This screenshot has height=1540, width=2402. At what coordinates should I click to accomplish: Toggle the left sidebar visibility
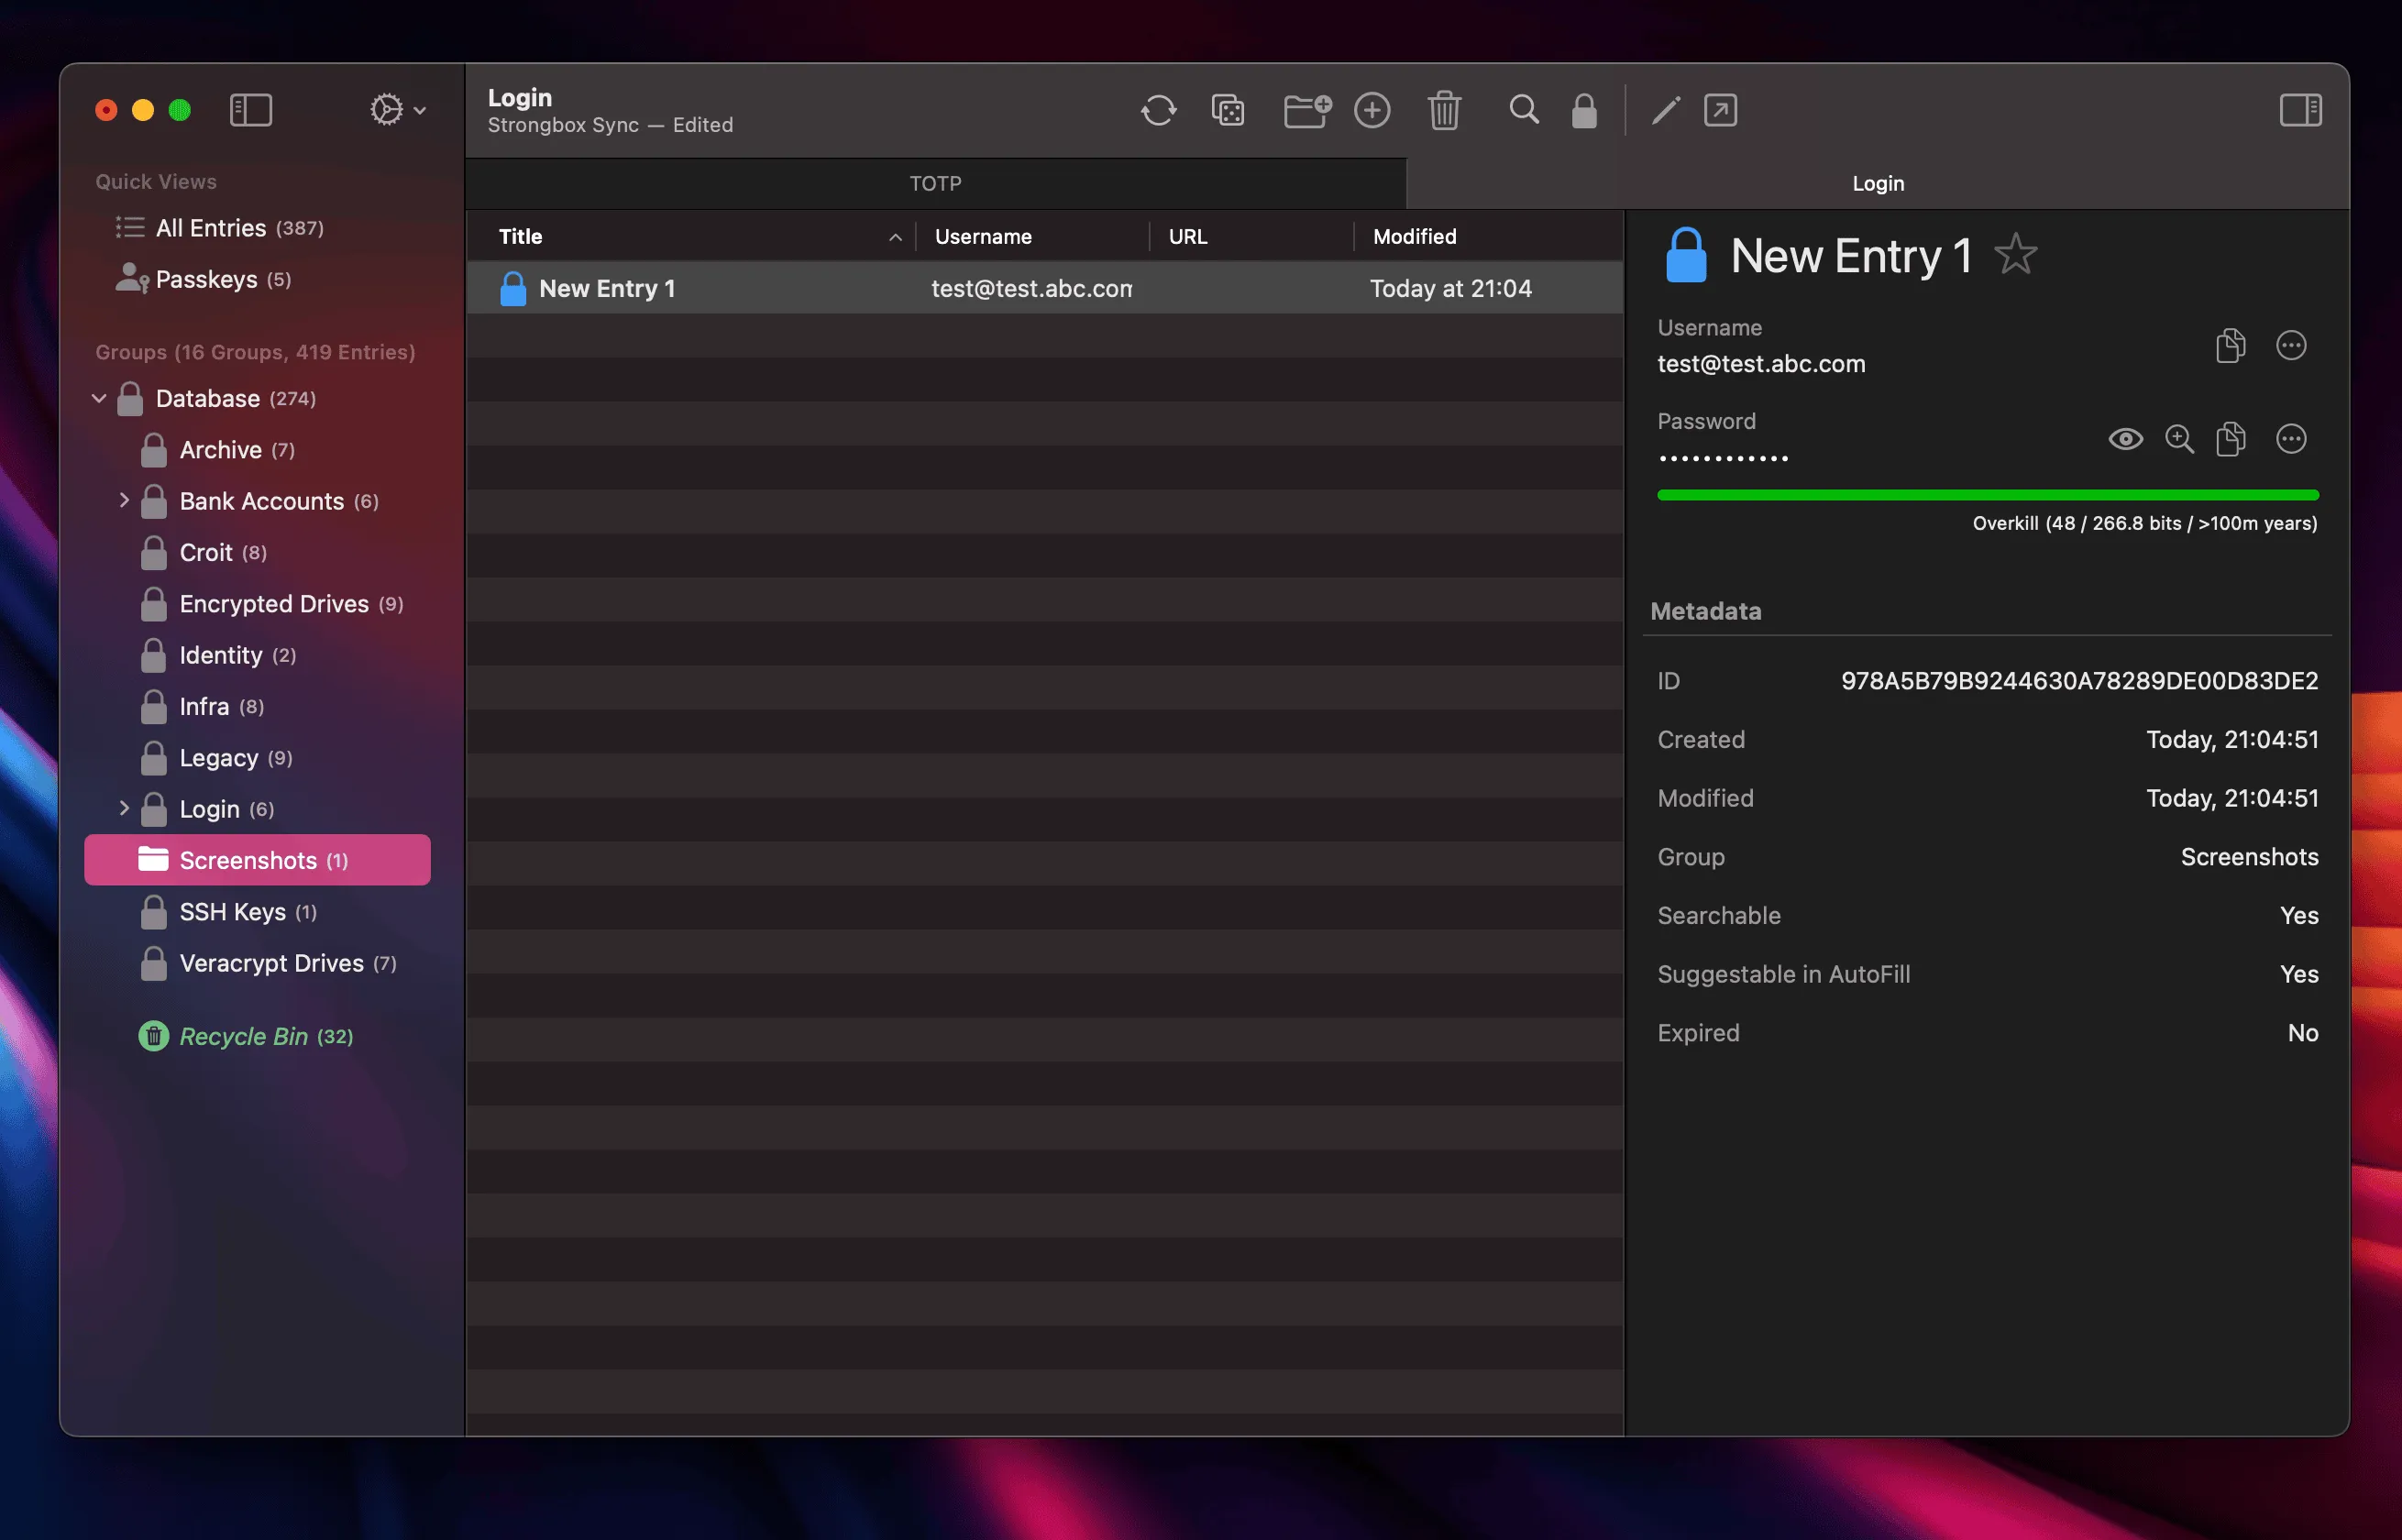(x=252, y=110)
